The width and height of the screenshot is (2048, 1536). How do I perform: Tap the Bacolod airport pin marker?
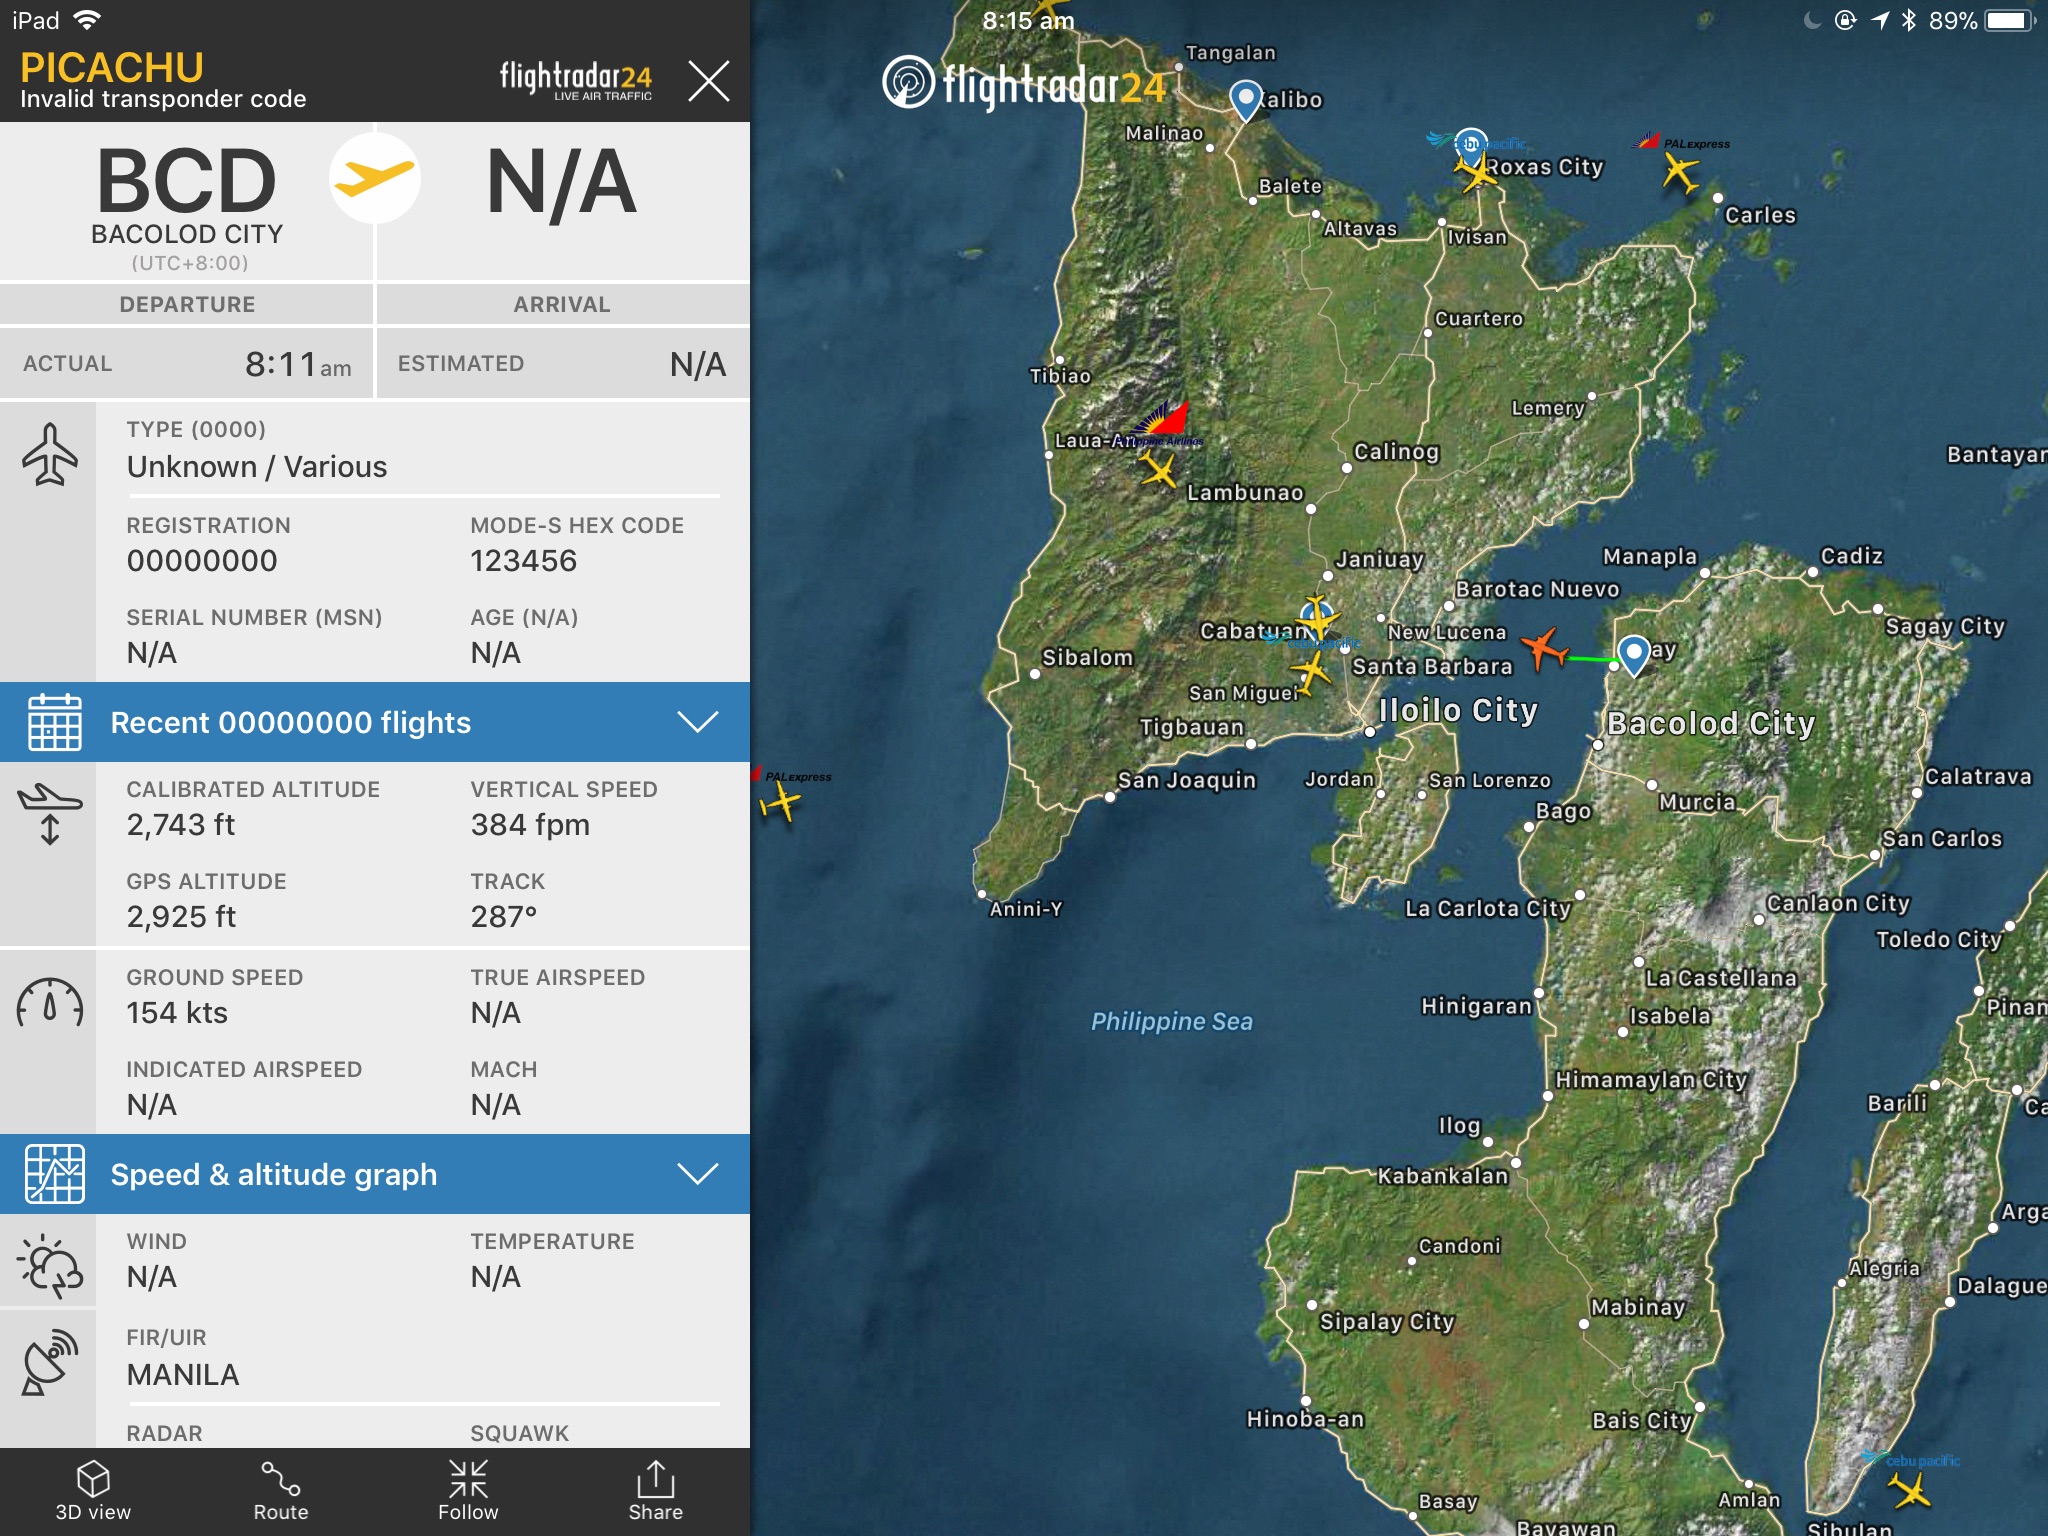click(x=1633, y=654)
